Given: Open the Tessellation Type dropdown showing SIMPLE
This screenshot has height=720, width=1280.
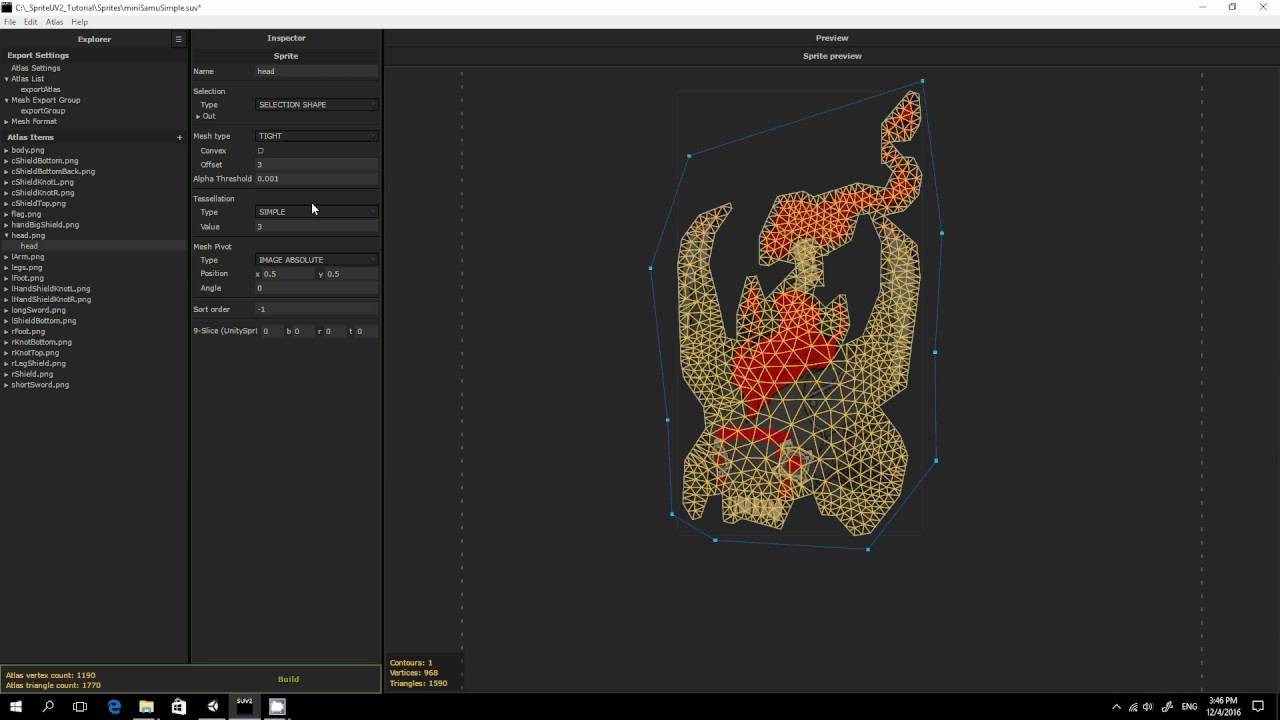Looking at the screenshot, I should click(x=315, y=211).
